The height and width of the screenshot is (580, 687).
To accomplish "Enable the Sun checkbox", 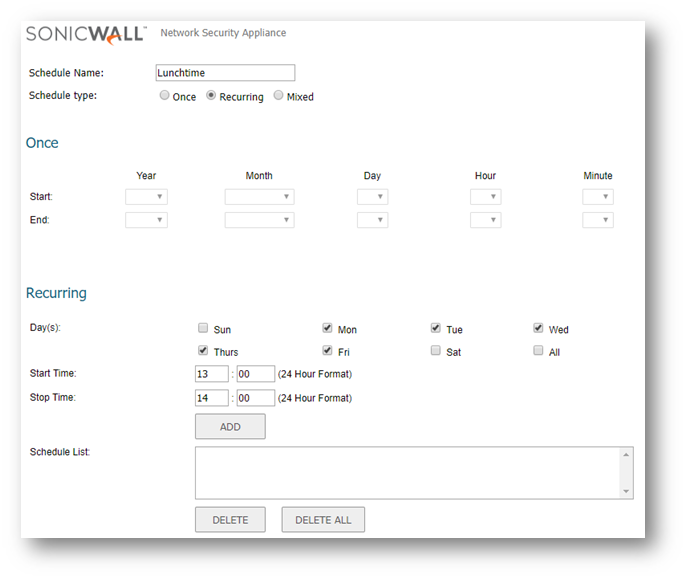I will click(x=203, y=328).
